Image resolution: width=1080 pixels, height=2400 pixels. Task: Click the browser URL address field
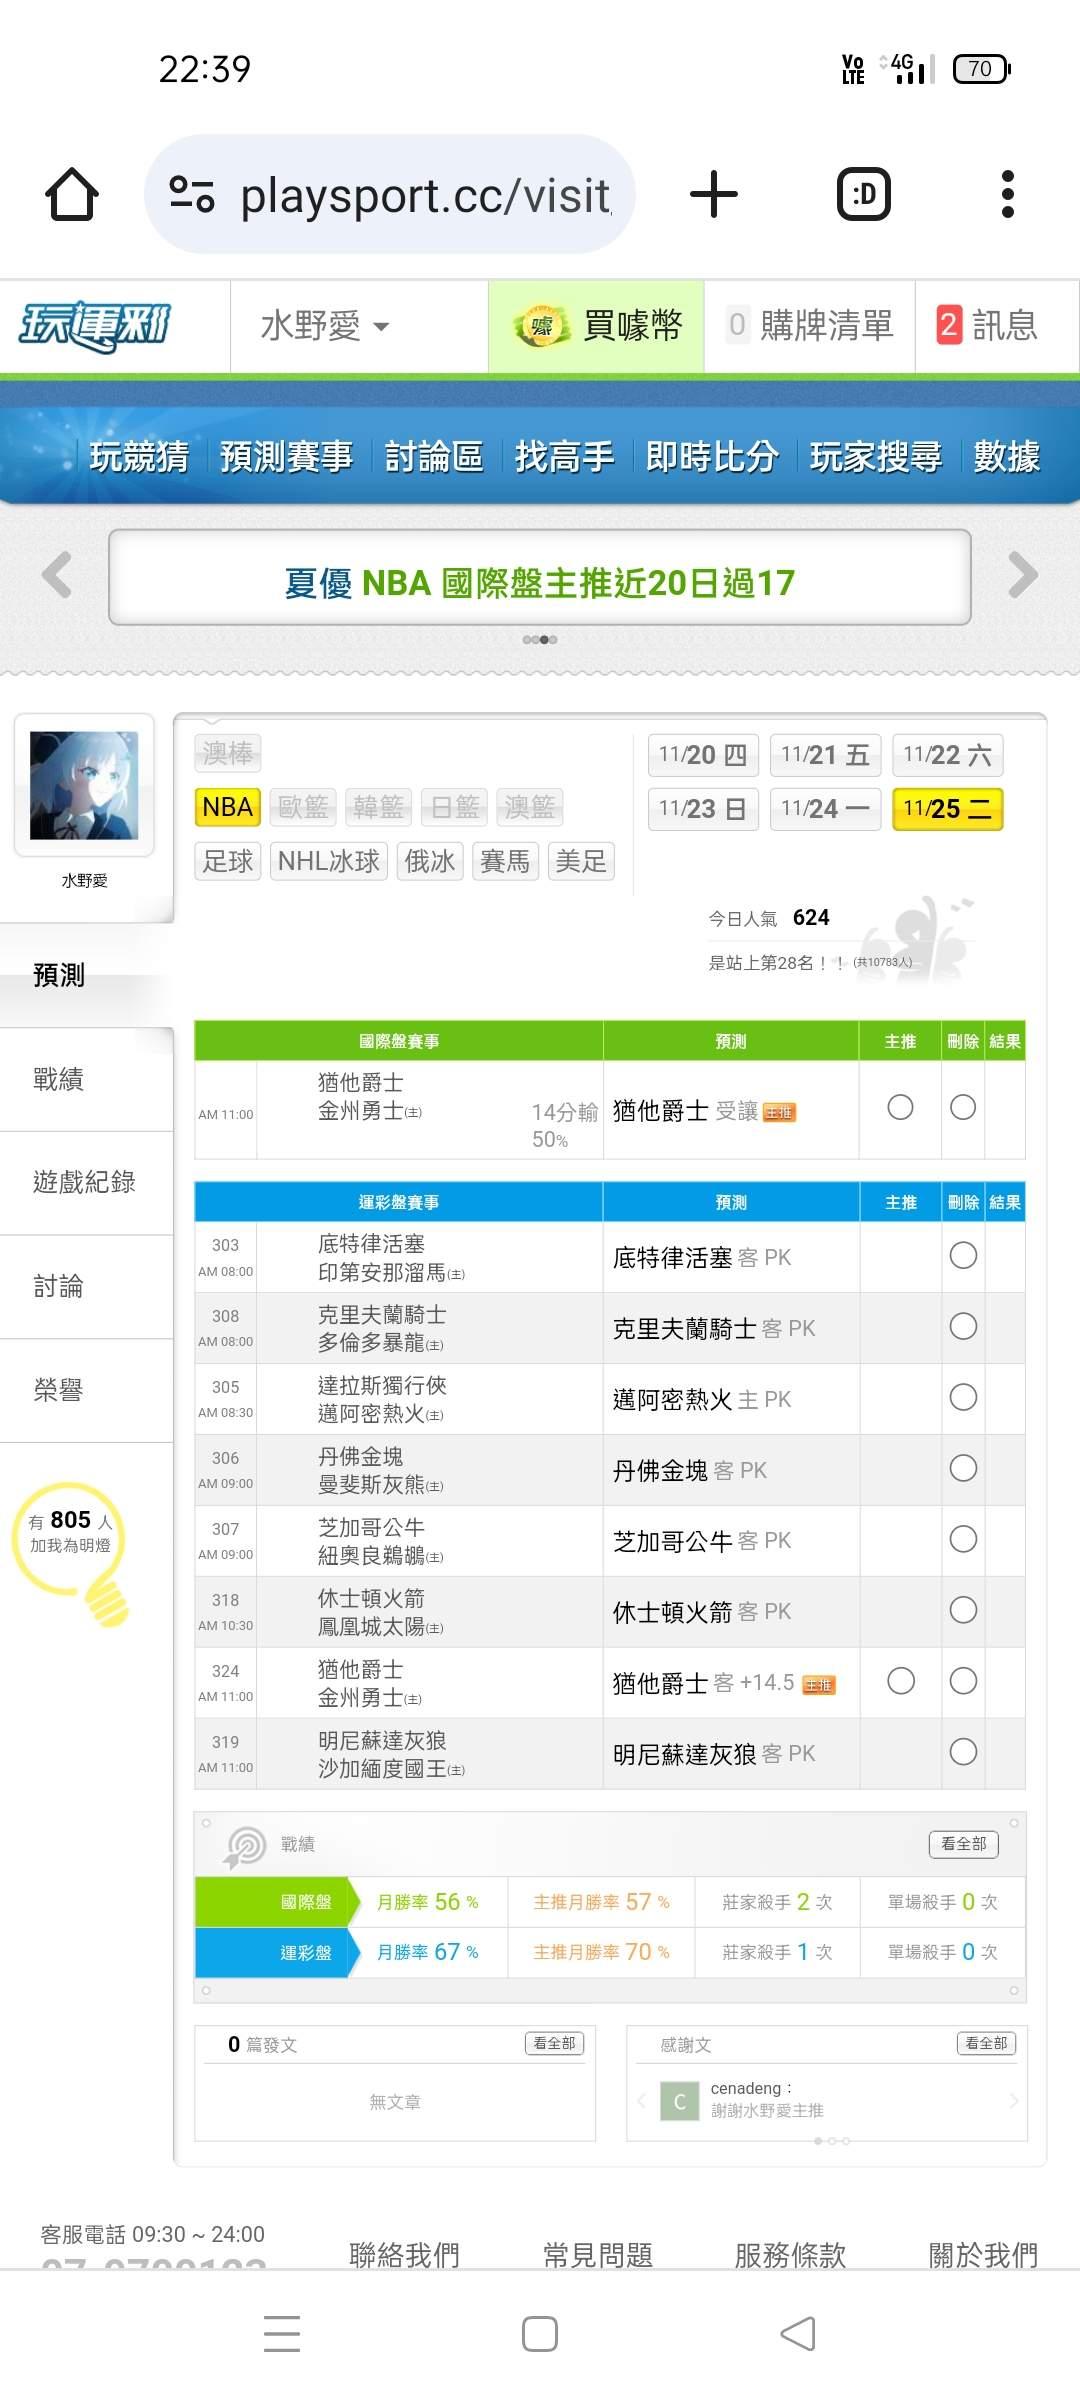pos(390,194)
